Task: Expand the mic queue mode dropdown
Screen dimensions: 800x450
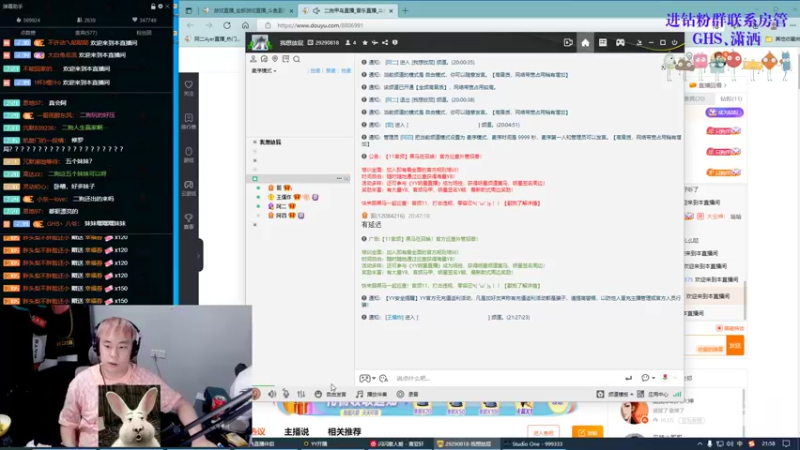Action: pyautogui.click(x=264, y=71)
